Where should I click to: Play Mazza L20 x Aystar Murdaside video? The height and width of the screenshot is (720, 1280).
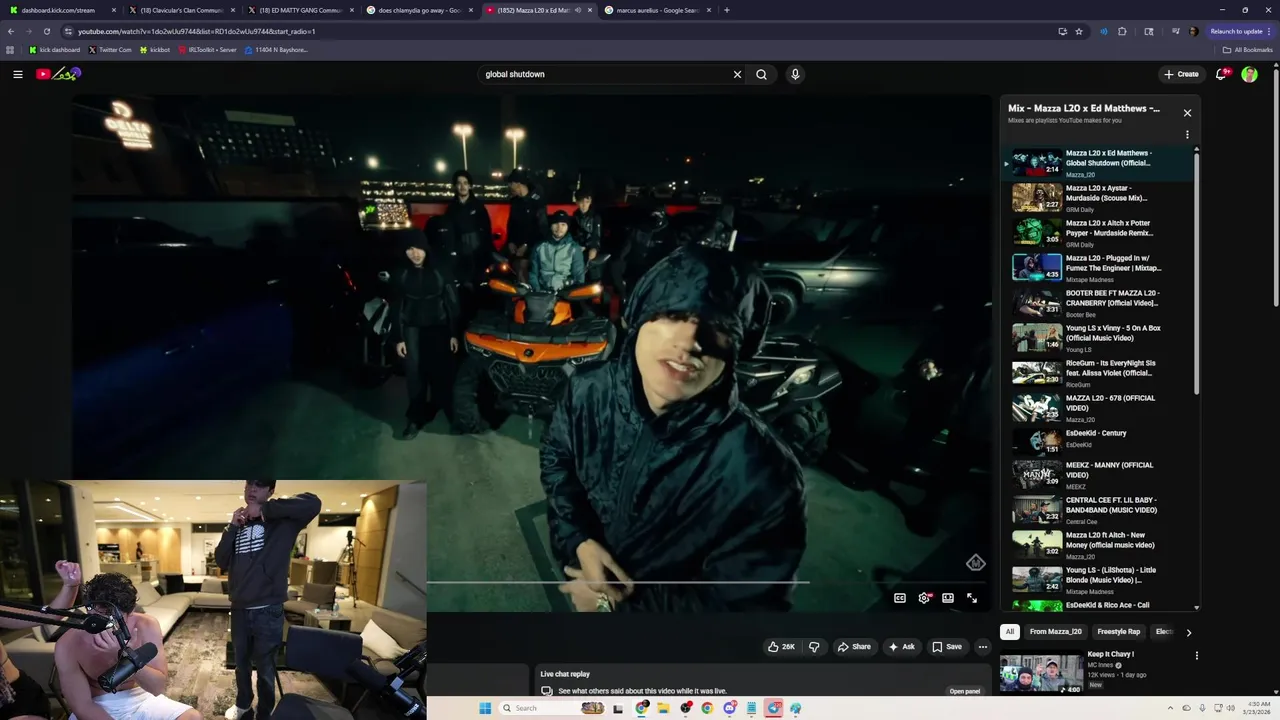[x=1037, y=198]
